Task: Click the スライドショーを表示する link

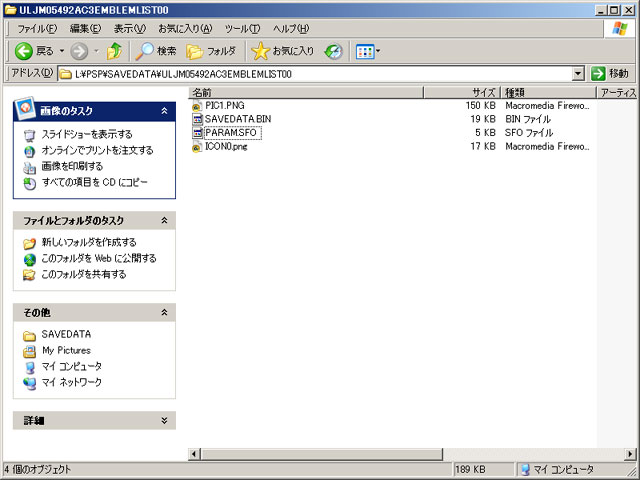Action: tap(86, 134)
